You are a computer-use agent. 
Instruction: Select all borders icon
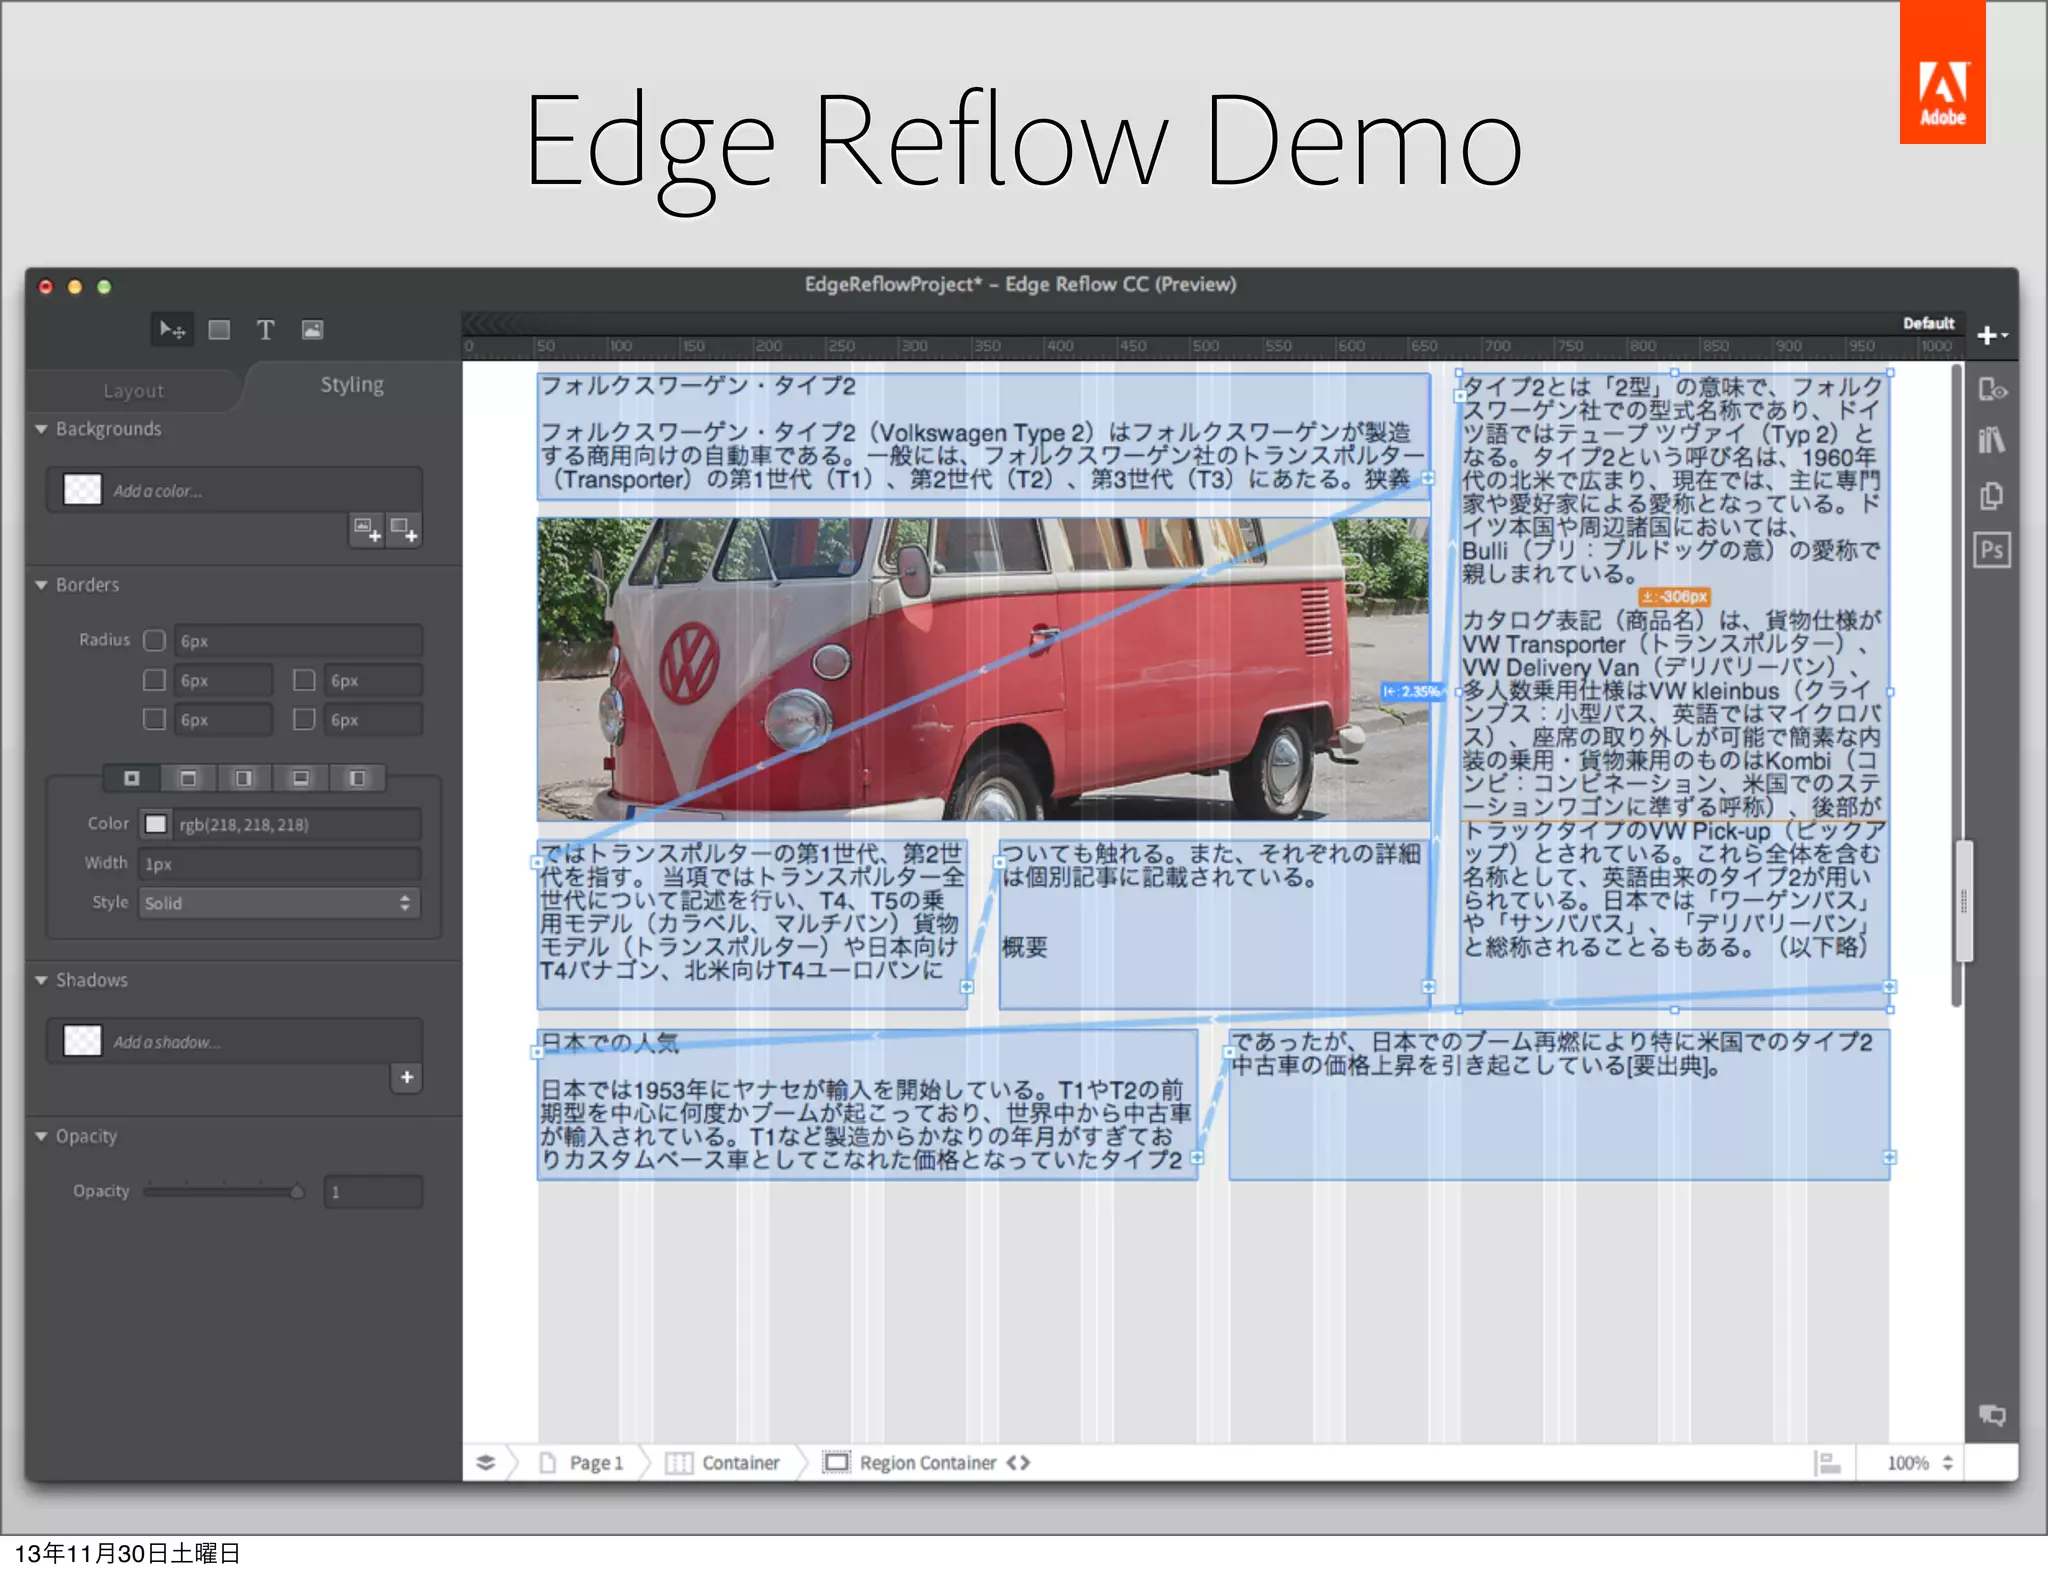[132, 778]
